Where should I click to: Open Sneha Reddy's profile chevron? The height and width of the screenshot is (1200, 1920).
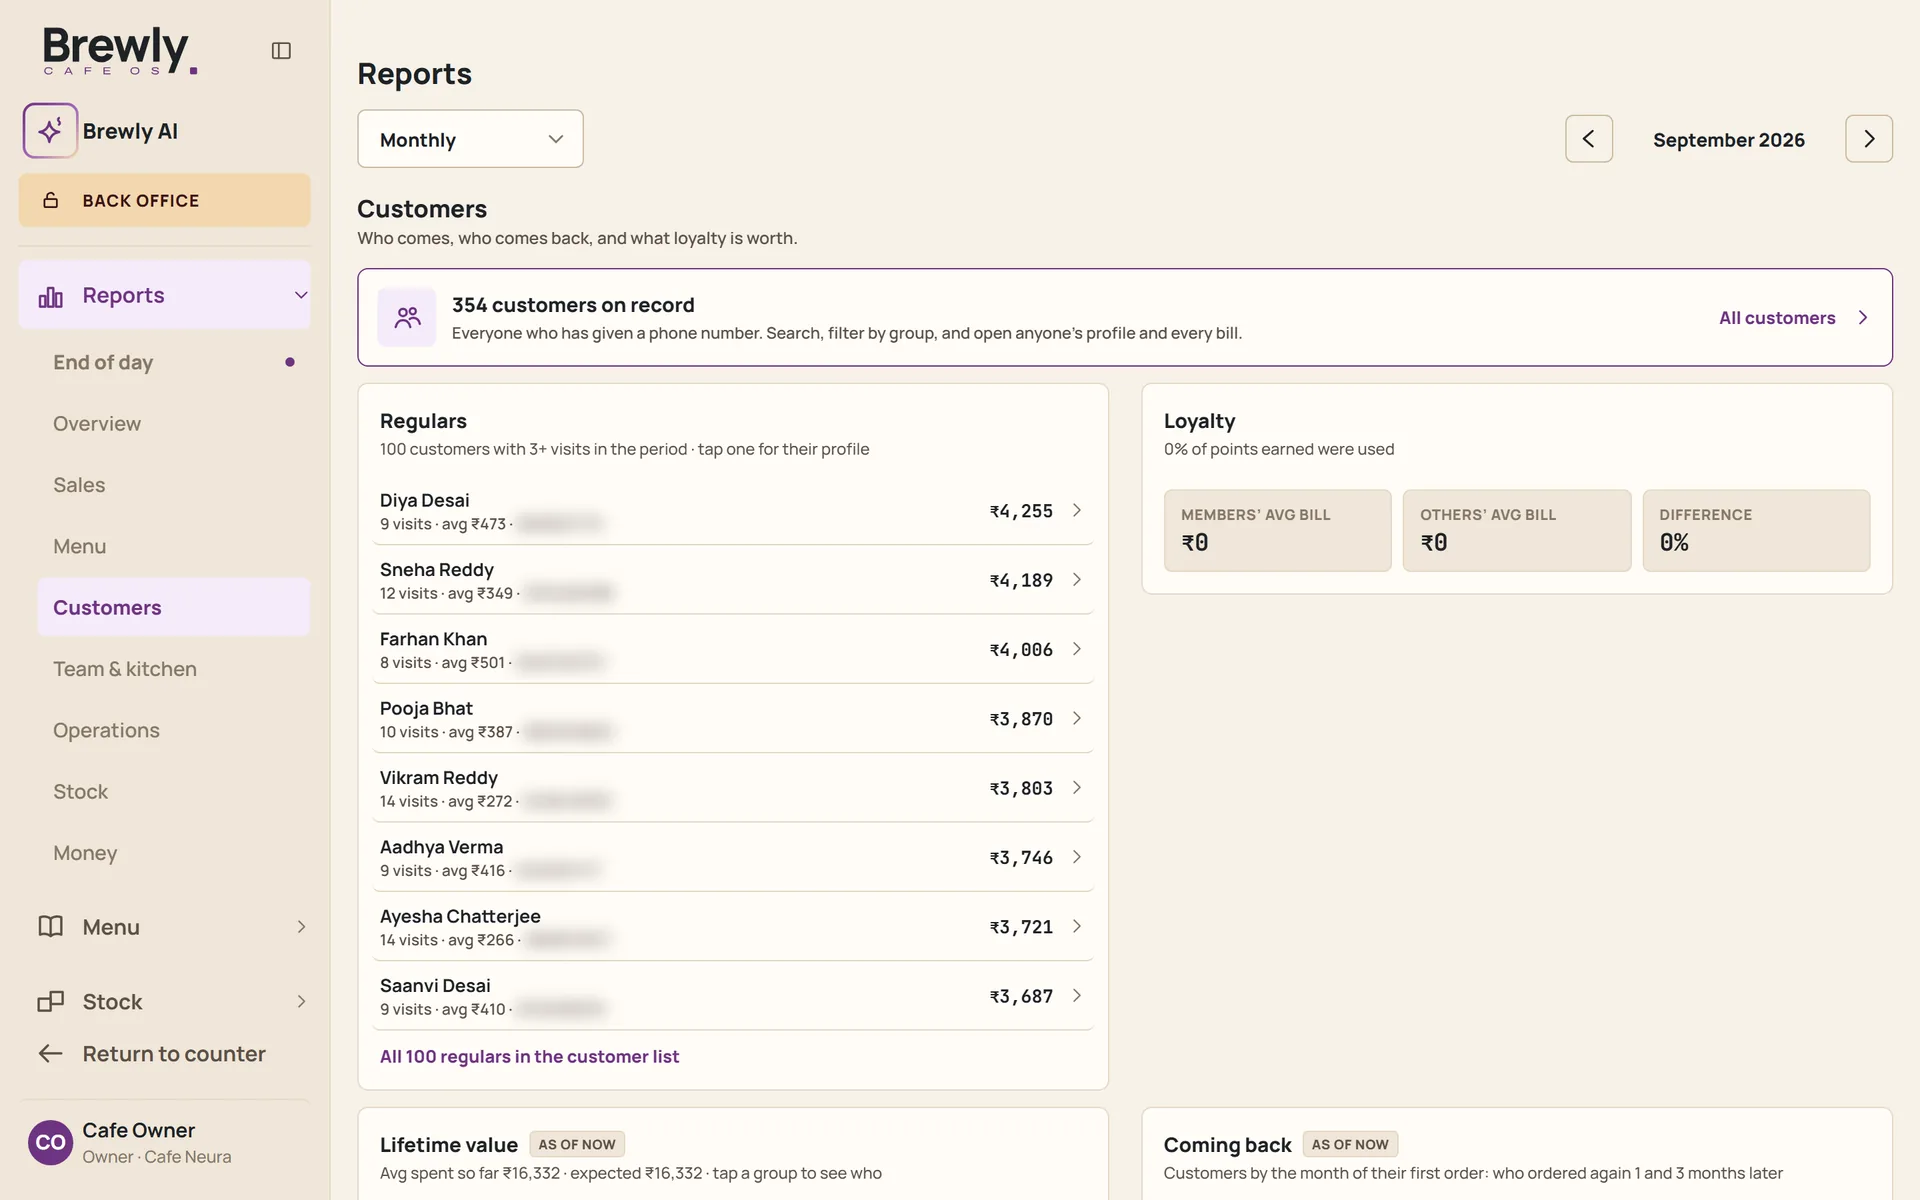[x=1077, y=580]
